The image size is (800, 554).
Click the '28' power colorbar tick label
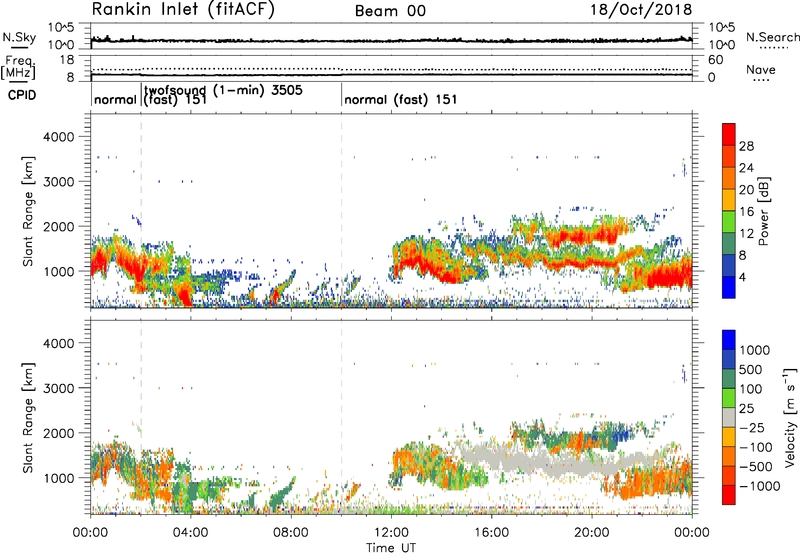pos(746,146)
